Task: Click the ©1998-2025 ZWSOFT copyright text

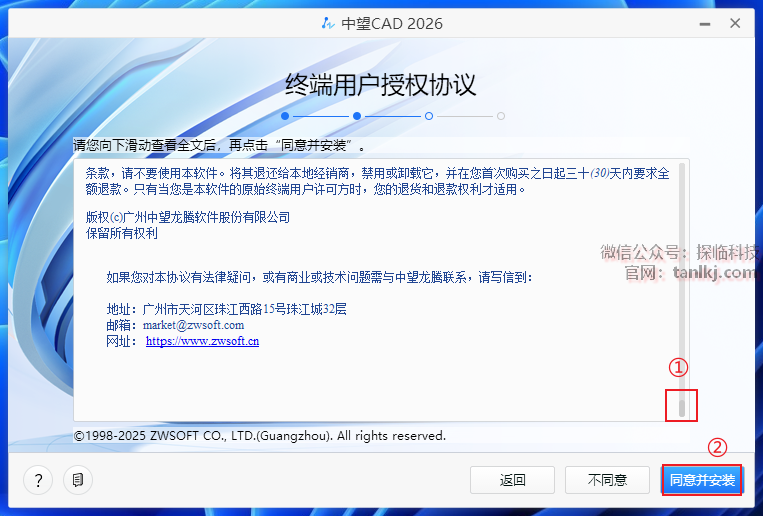Action: 259,435
